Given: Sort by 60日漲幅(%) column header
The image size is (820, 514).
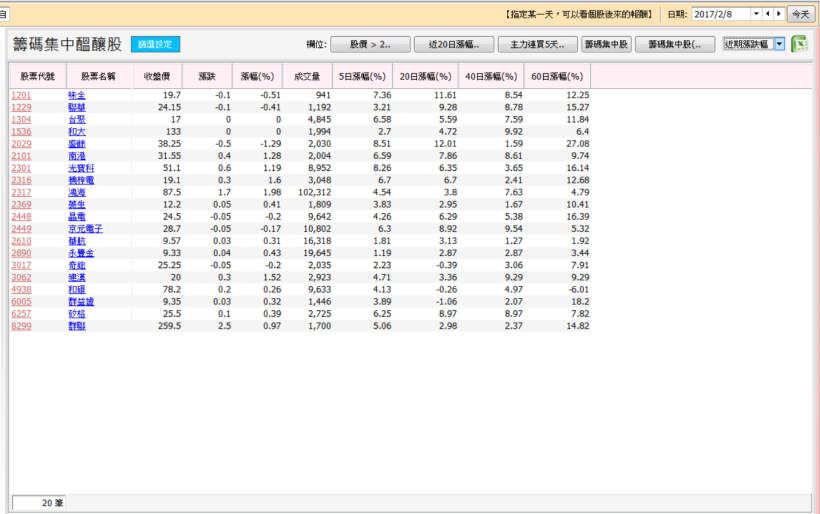Looking at the screenshot, I should point(557,76).
